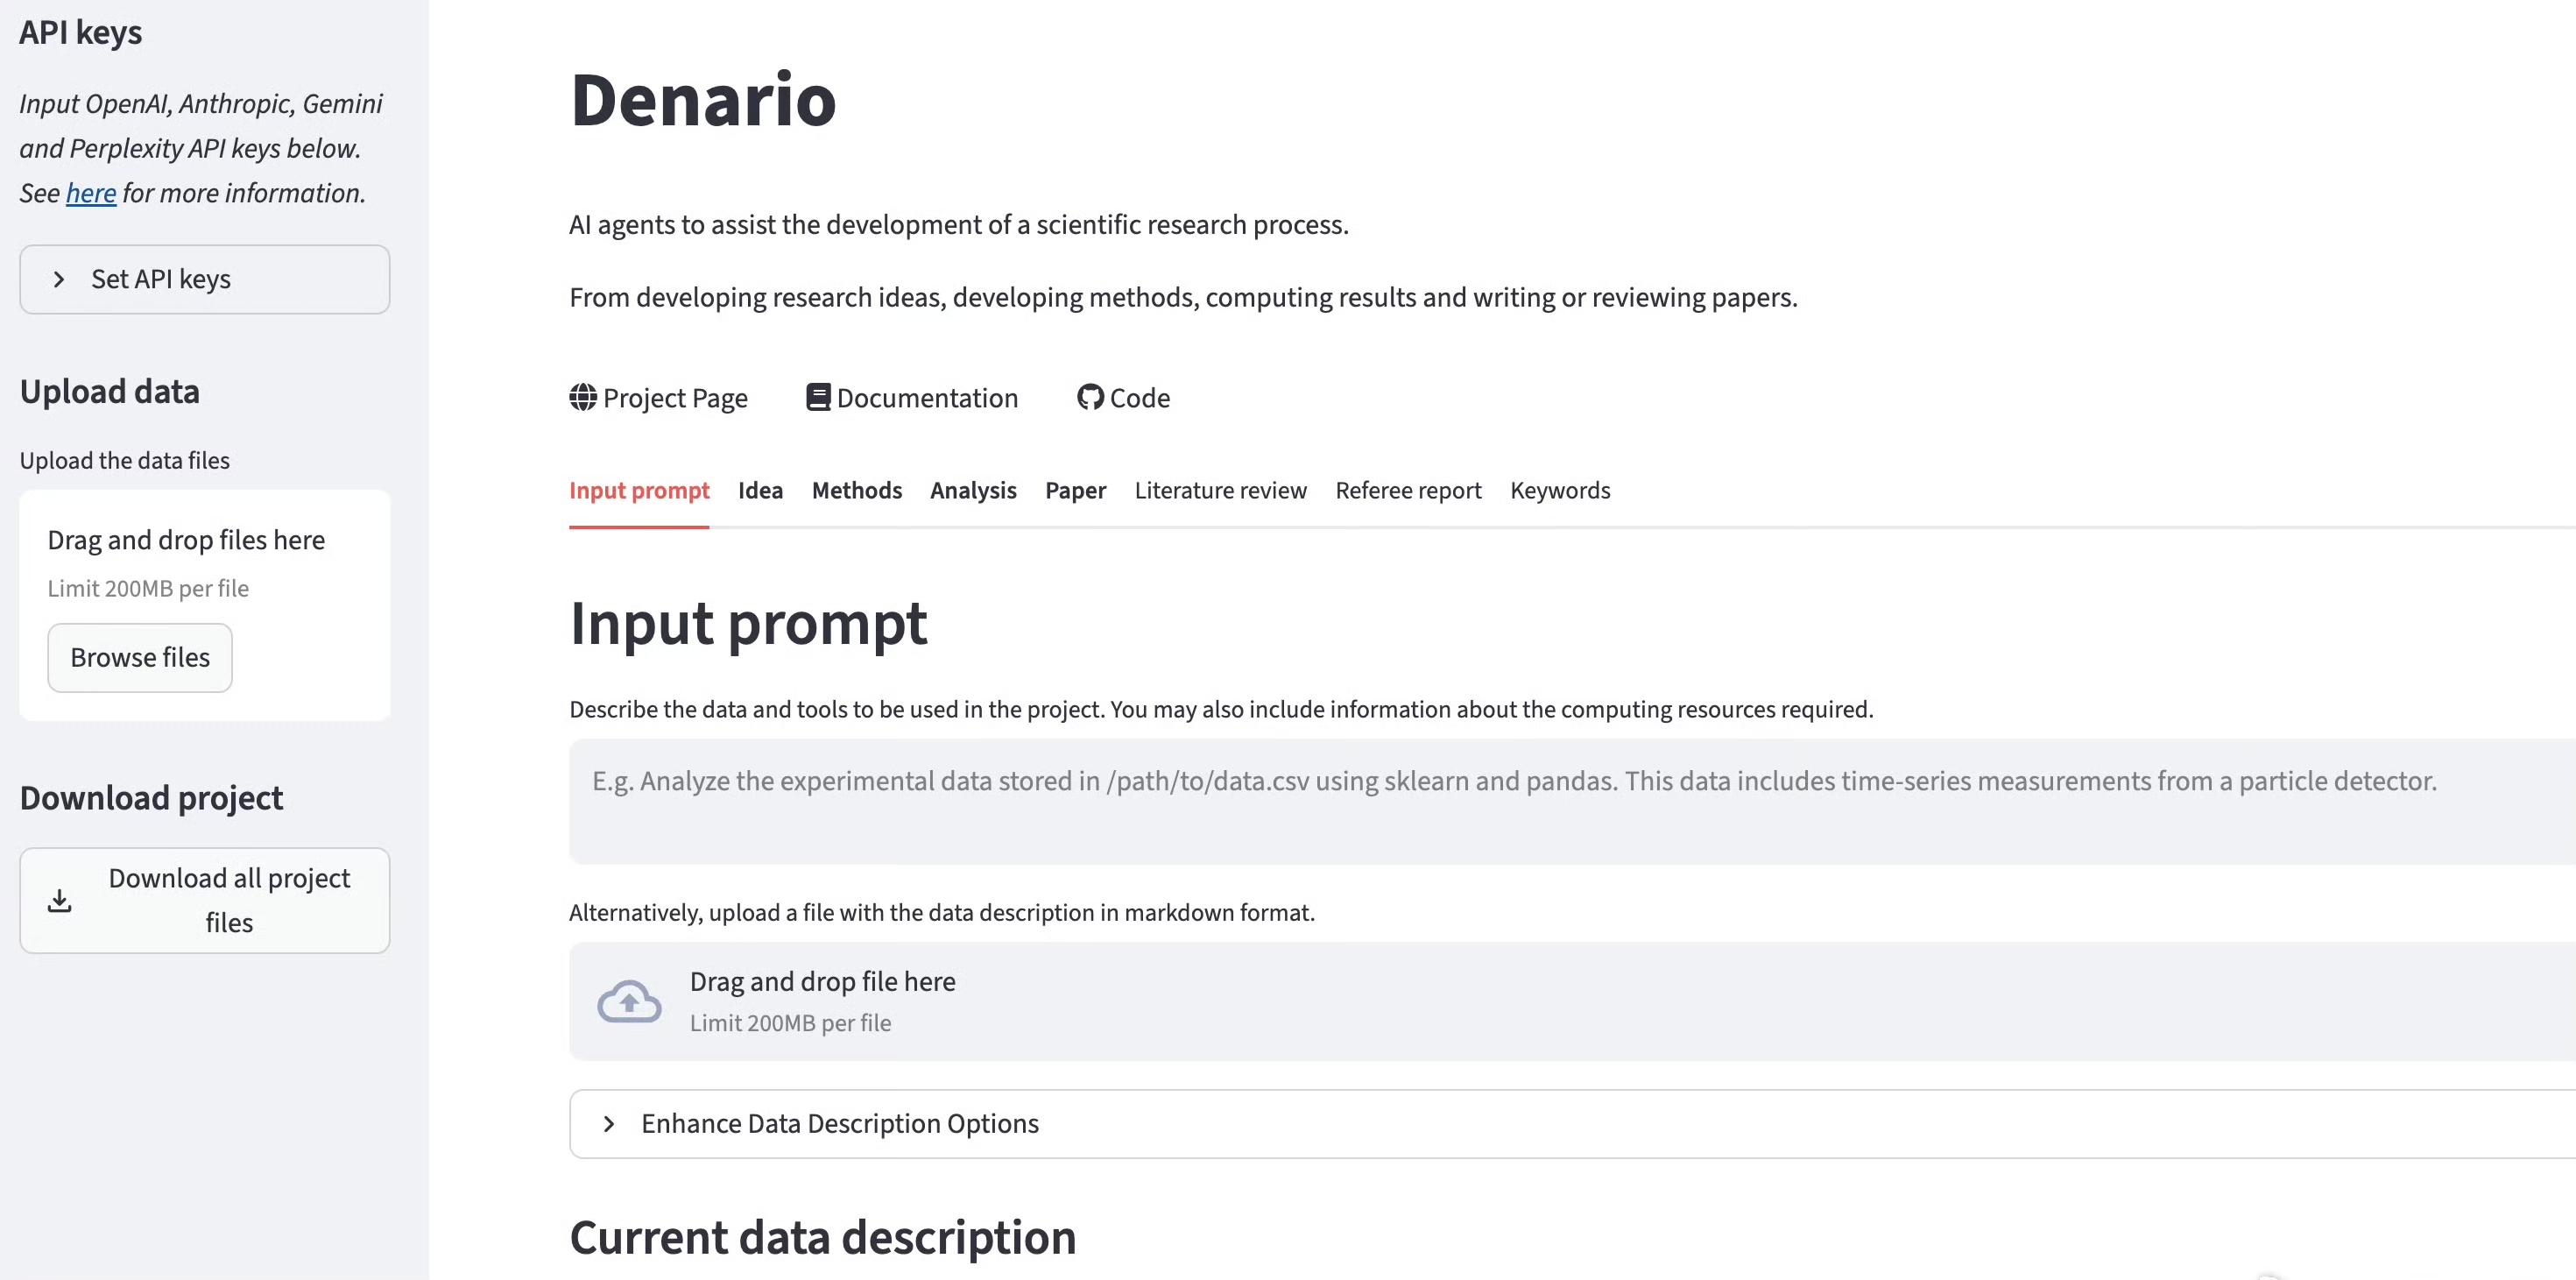This screenshot has height=1280, width=2576.
Task: Click the GitHub icon beside Code
Action: click(x=1089, y=397)
